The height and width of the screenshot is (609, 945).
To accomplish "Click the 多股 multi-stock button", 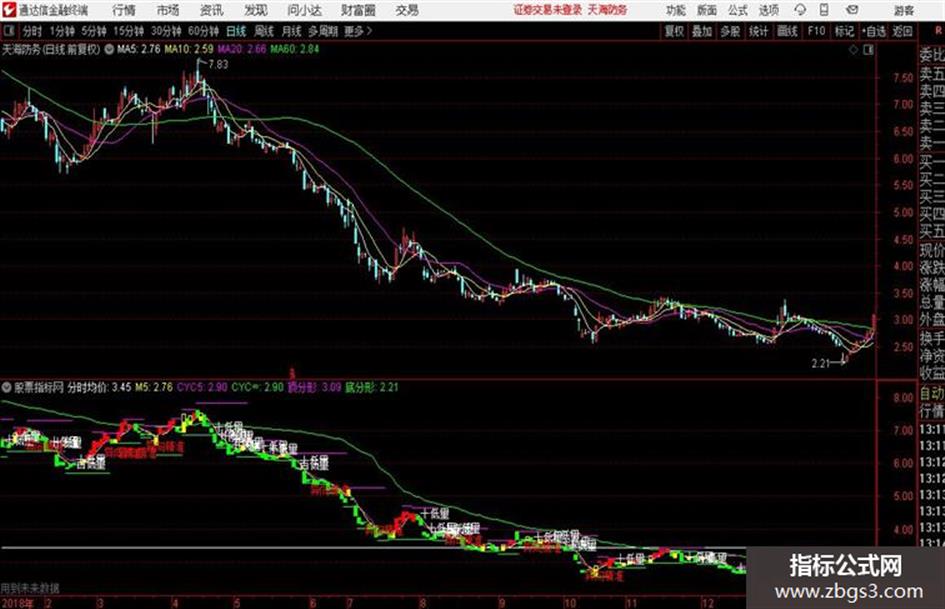I will pyautogui.click(x=730, y=31).
